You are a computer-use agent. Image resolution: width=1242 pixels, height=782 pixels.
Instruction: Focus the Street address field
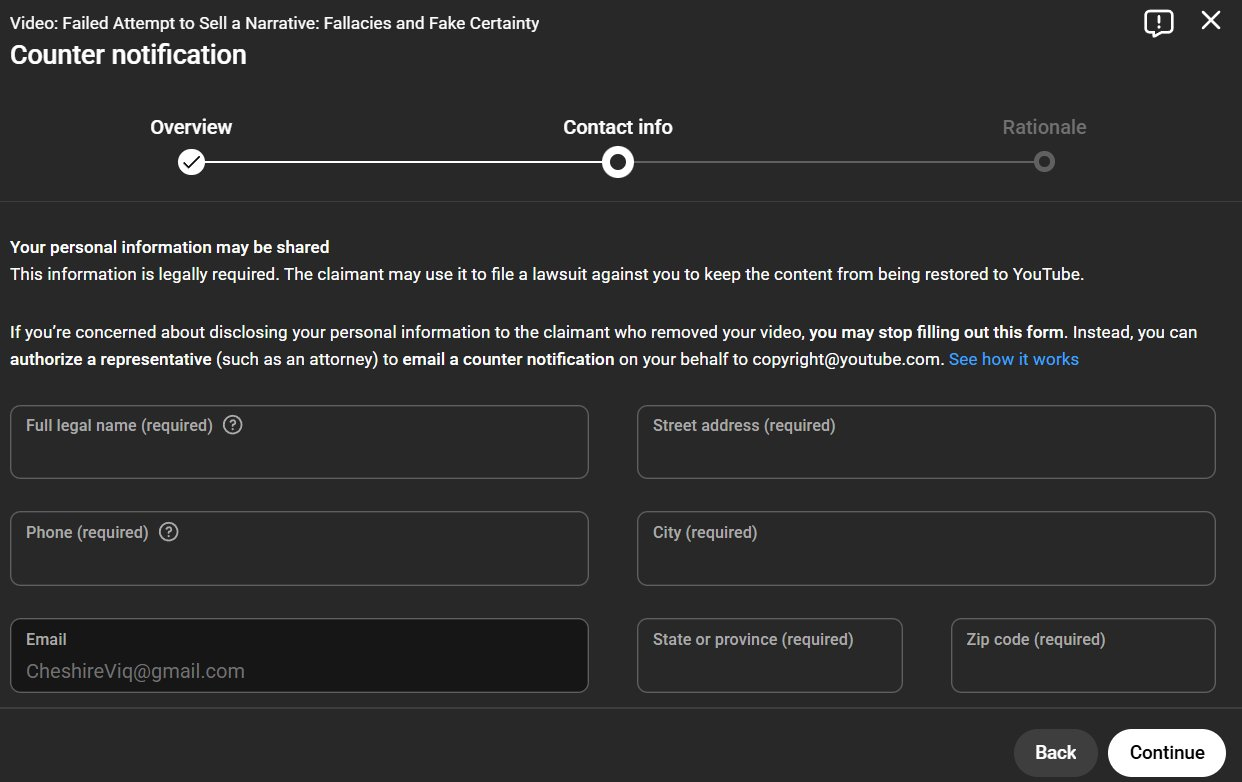(x=926, y=453)
